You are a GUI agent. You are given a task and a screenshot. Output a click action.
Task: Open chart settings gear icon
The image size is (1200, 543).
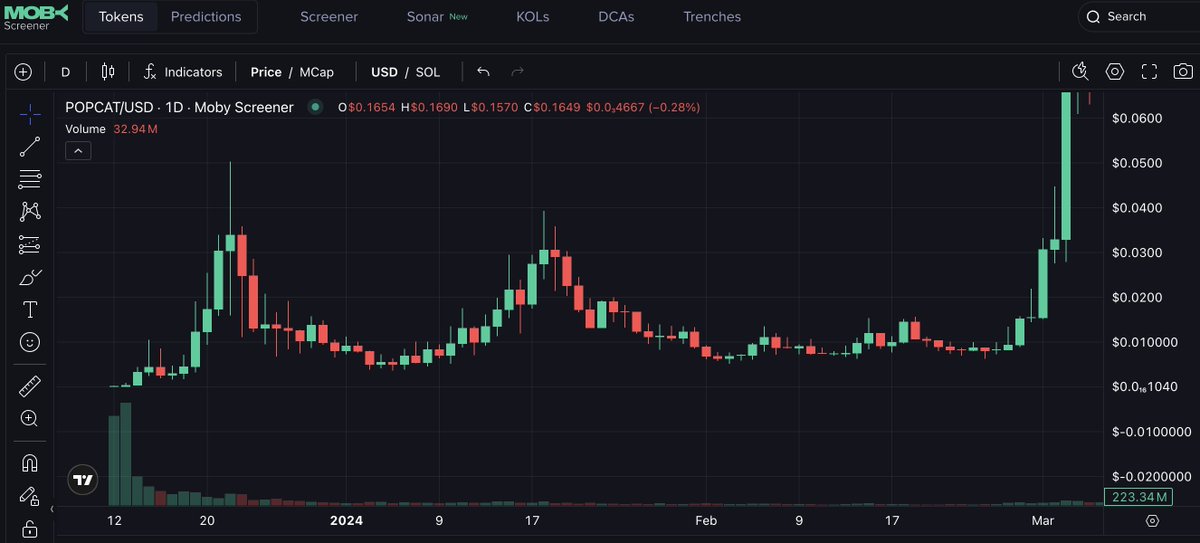[1115, 72]
